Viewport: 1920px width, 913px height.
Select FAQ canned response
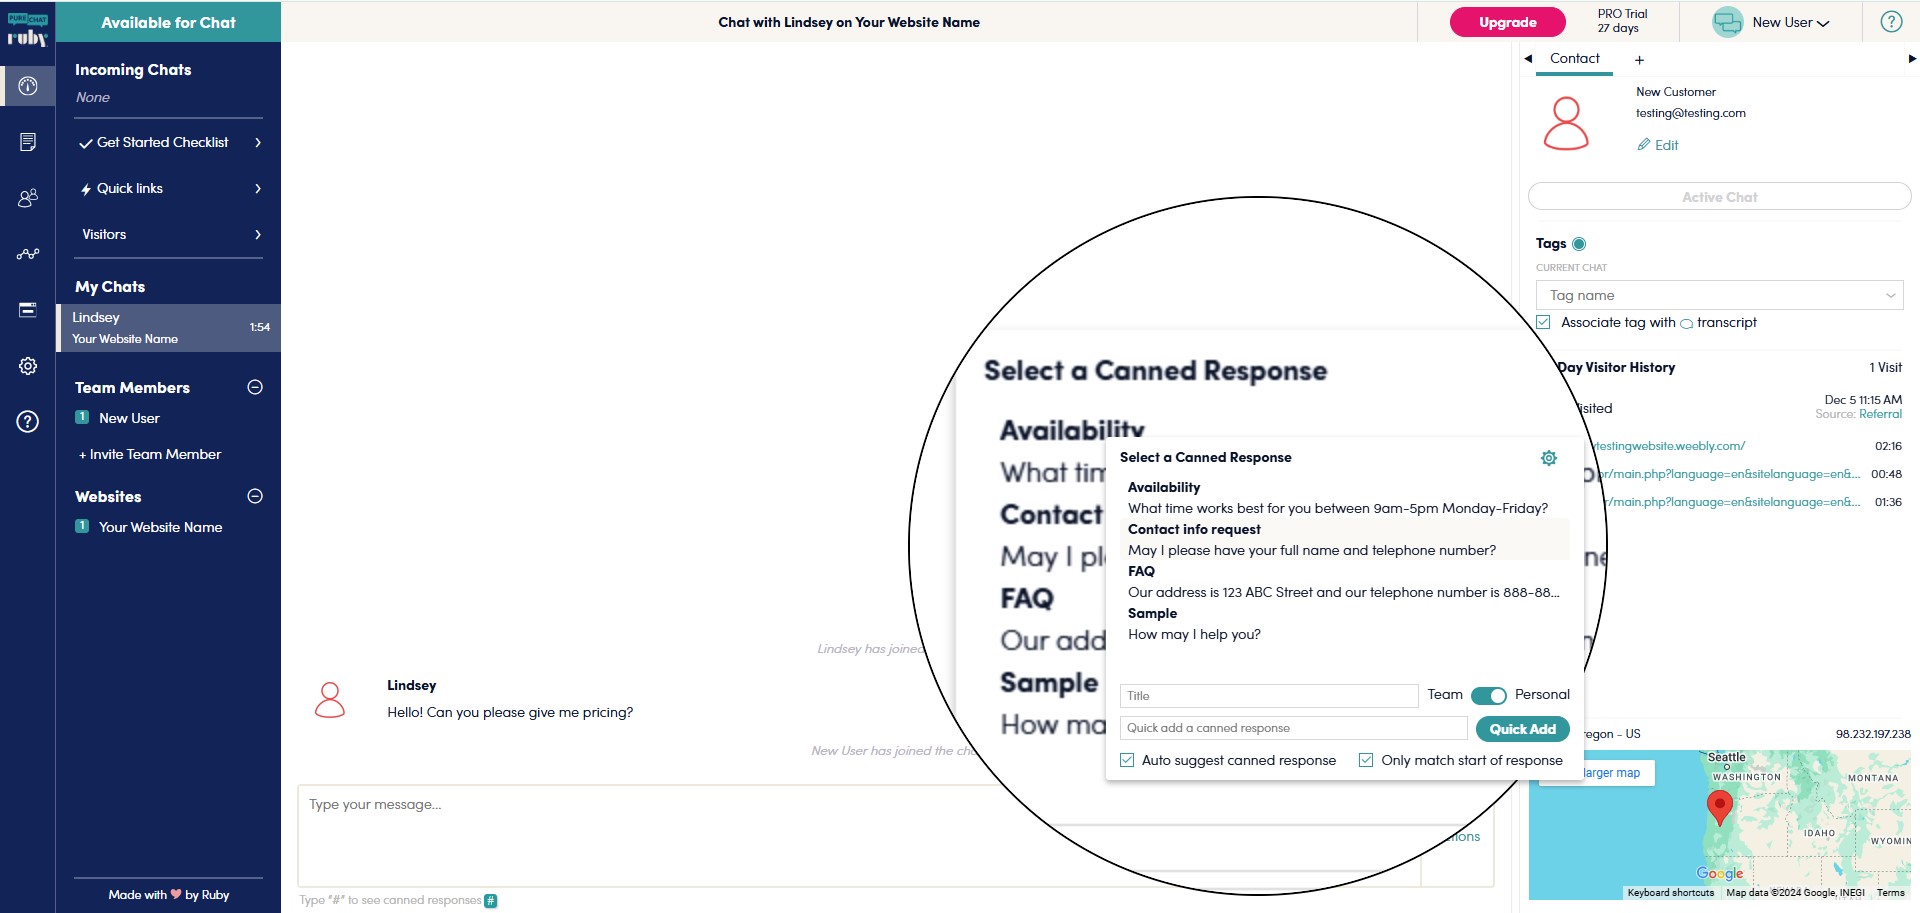[1344, 582]
